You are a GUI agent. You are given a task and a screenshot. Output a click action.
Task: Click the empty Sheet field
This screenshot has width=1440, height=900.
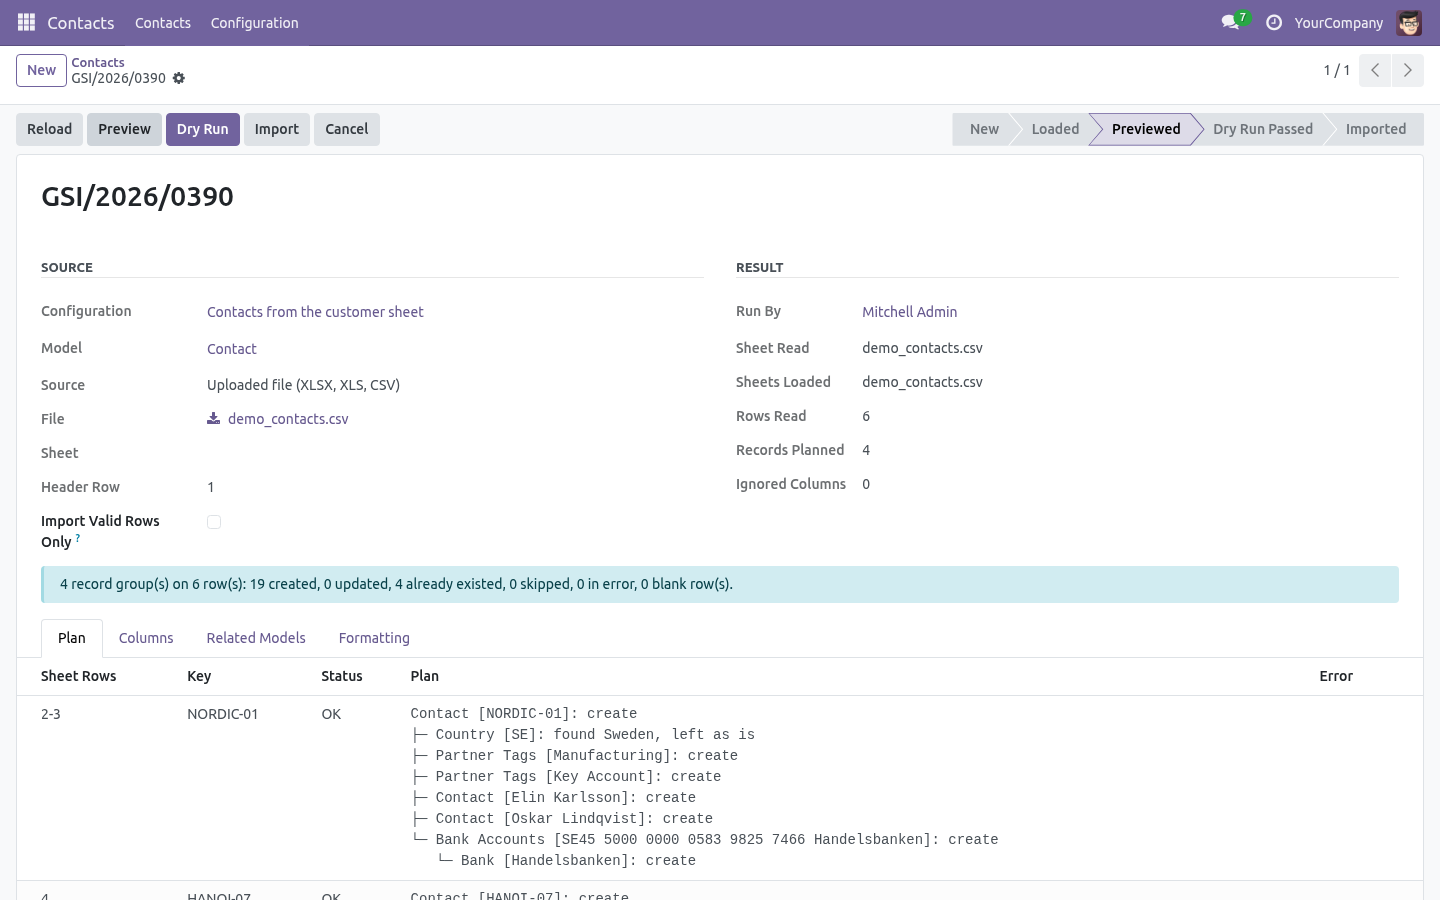click(x=455, y=453)
